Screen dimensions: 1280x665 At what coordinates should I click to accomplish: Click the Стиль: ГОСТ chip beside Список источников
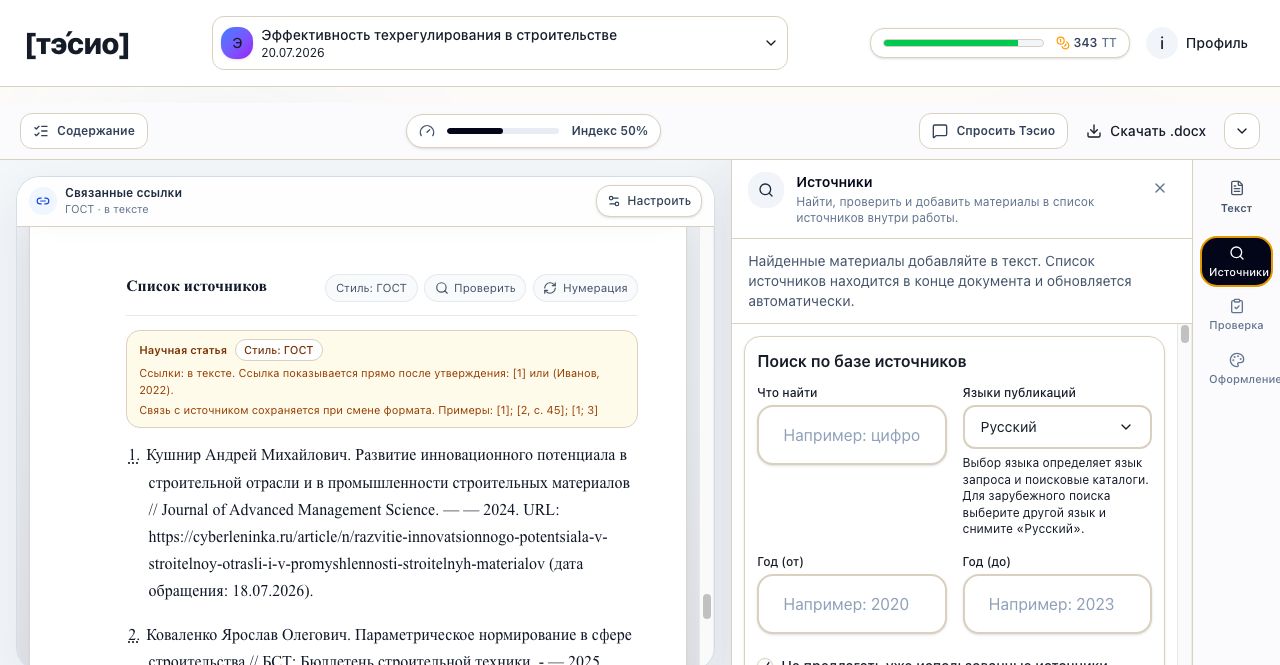tap(371, 288)
